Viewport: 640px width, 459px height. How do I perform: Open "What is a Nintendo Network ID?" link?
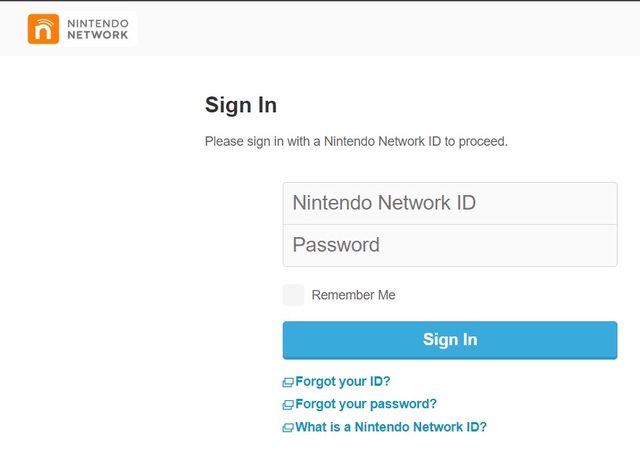[391, 427]
